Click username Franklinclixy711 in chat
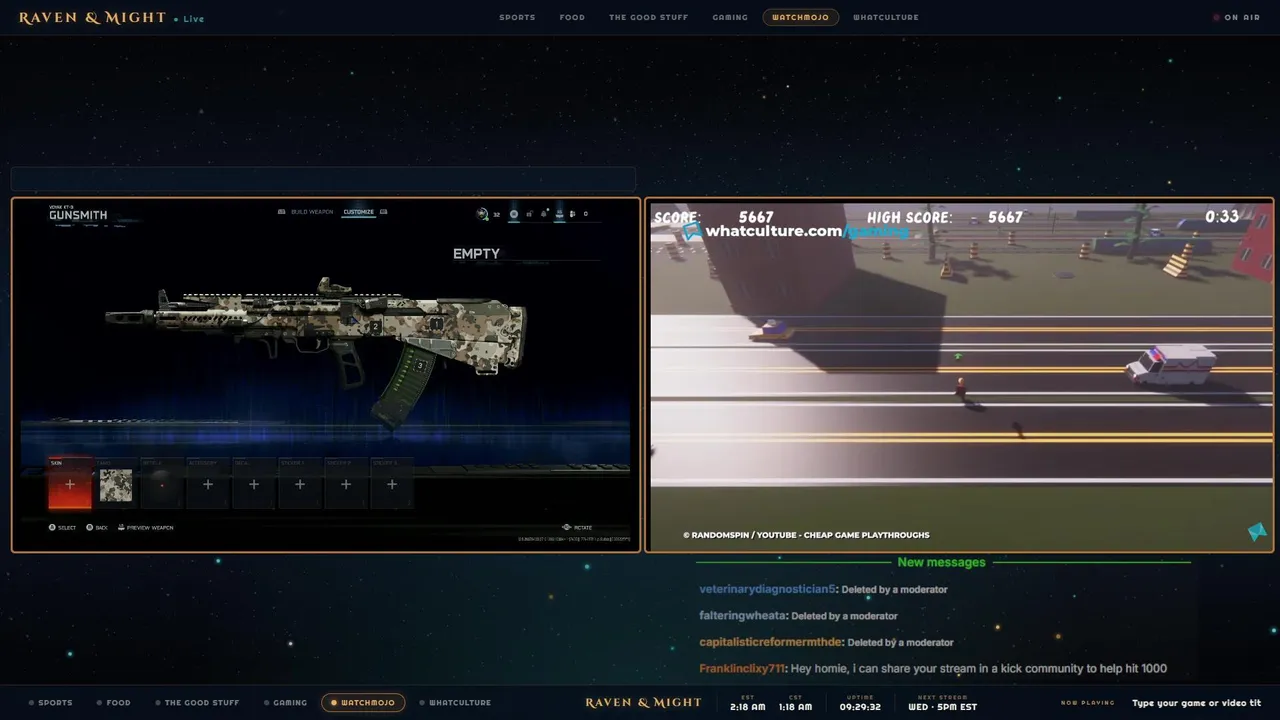Viewport: 1280px width, 720px height. coord(743,668)
